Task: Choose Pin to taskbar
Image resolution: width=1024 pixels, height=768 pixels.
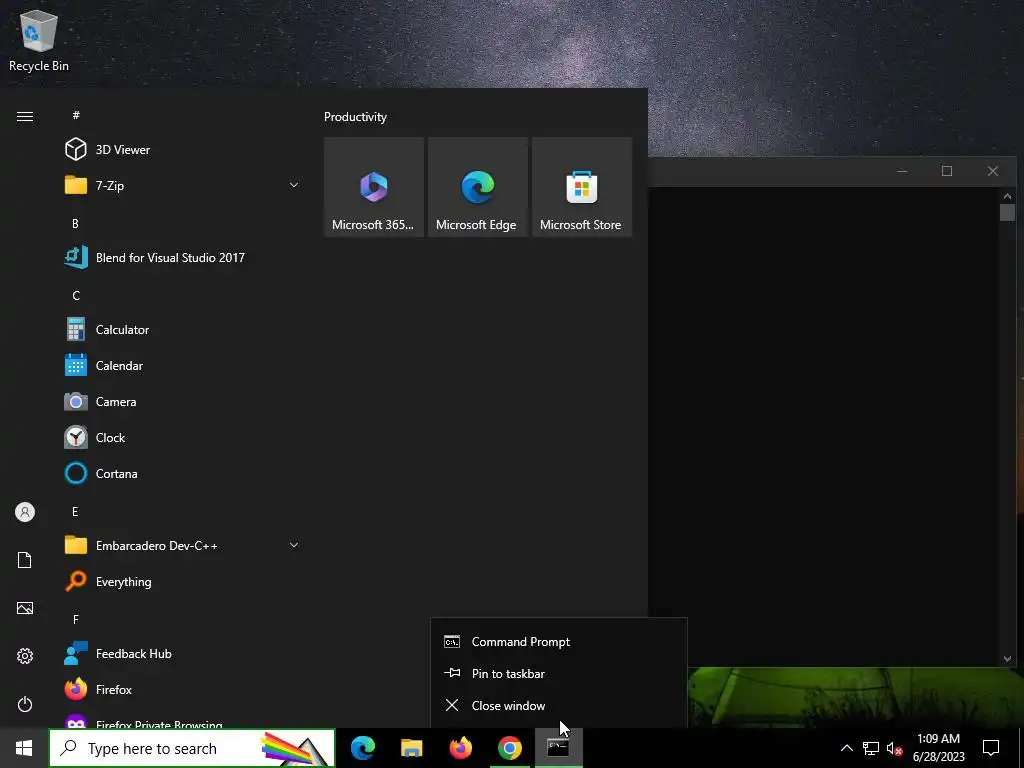Action: pyautogui.click(x=559, y=673)
